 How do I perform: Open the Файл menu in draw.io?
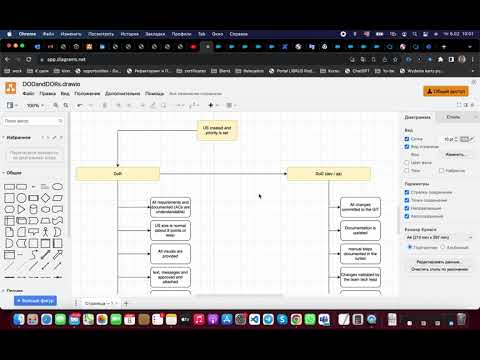(28, 94)
